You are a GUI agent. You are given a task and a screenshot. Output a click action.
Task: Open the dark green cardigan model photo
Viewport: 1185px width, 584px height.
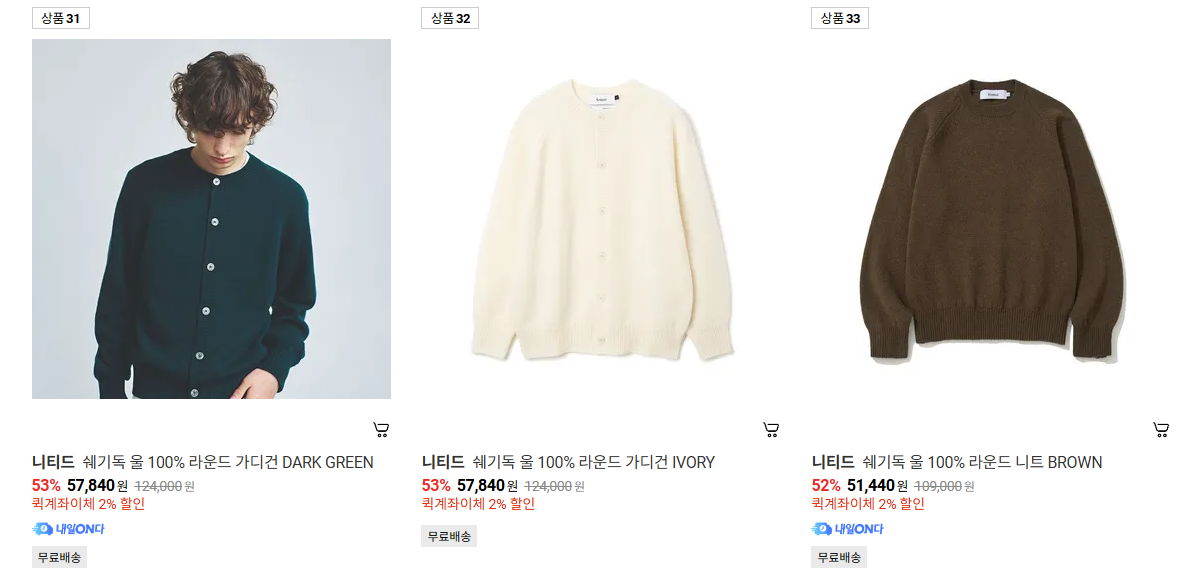point(211,219)
